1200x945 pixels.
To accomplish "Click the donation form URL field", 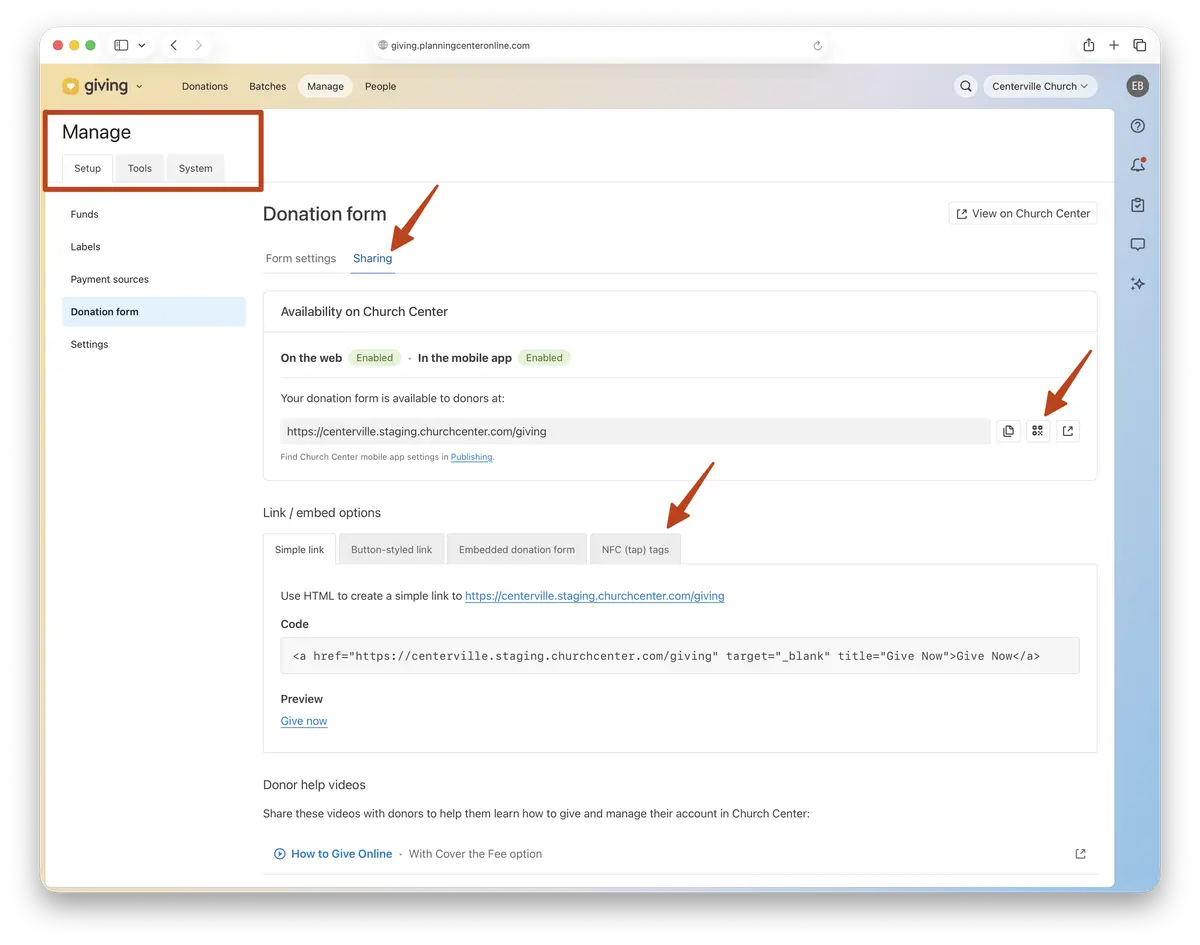I will (x=636, y=431).
